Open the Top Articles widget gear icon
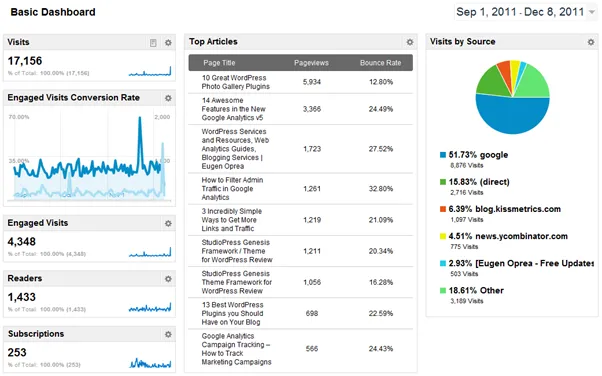This screenshot has height=376, width=602. point(410,42)
